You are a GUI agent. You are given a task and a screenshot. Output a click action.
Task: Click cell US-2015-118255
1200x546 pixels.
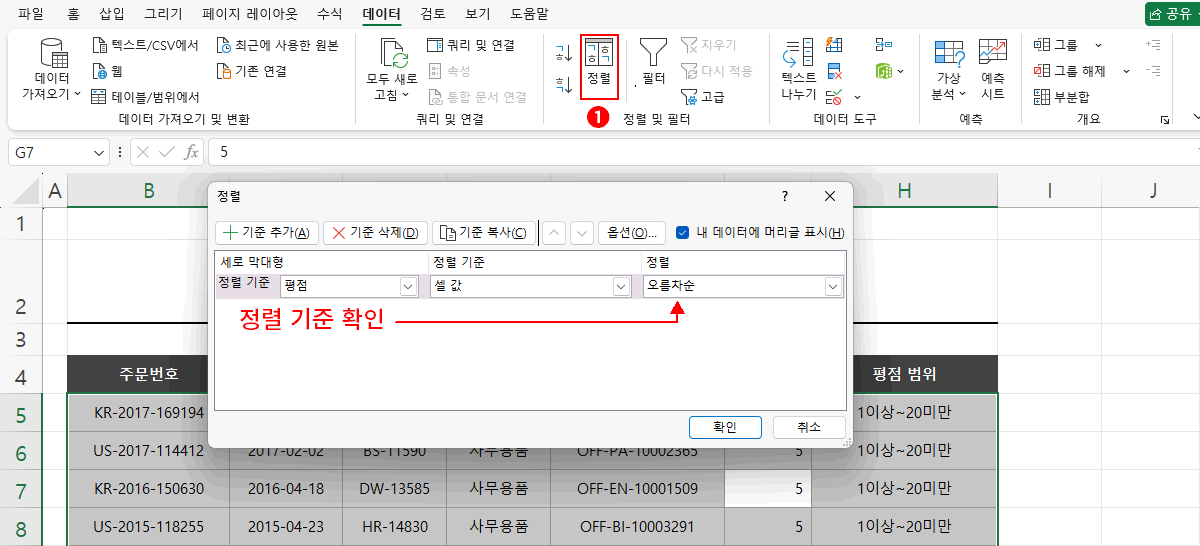tap(148, 526)
